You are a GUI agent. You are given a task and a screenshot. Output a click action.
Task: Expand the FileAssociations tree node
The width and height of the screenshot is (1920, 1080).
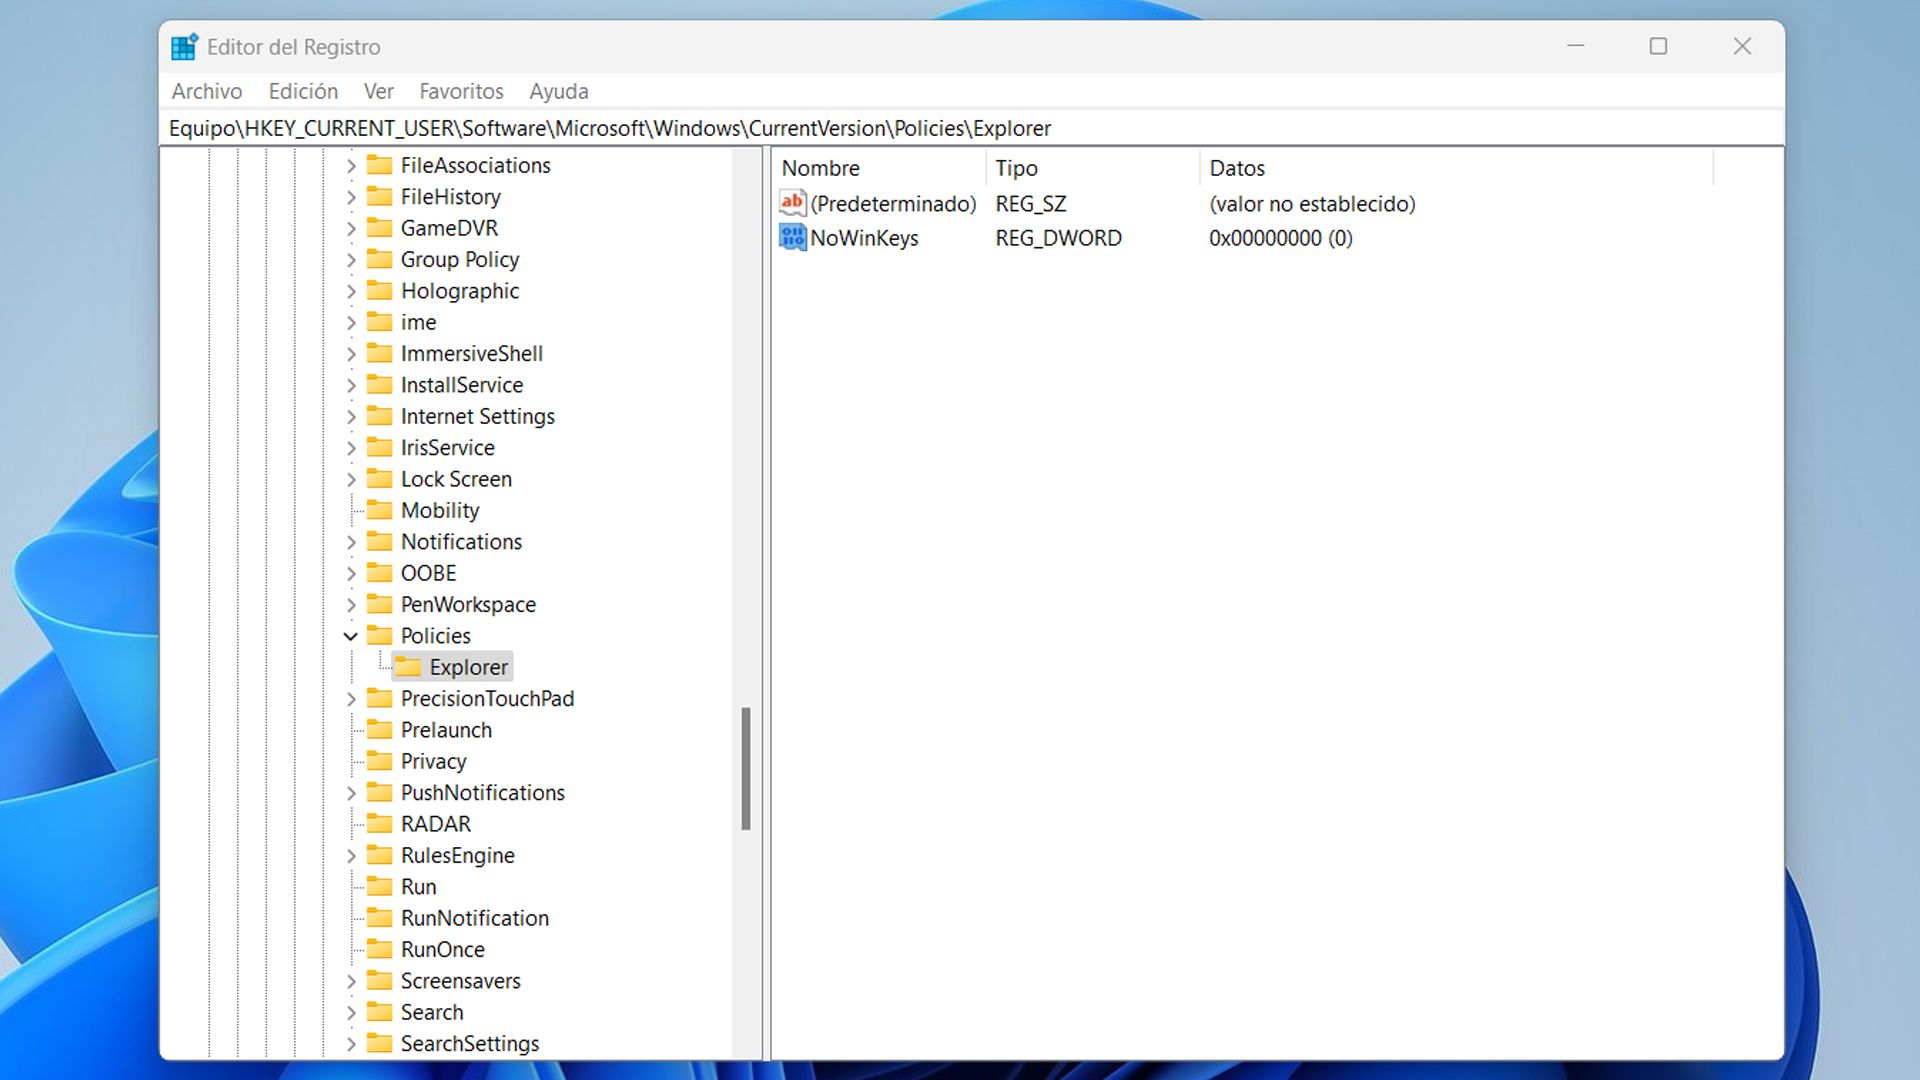(x=351, y=165)
